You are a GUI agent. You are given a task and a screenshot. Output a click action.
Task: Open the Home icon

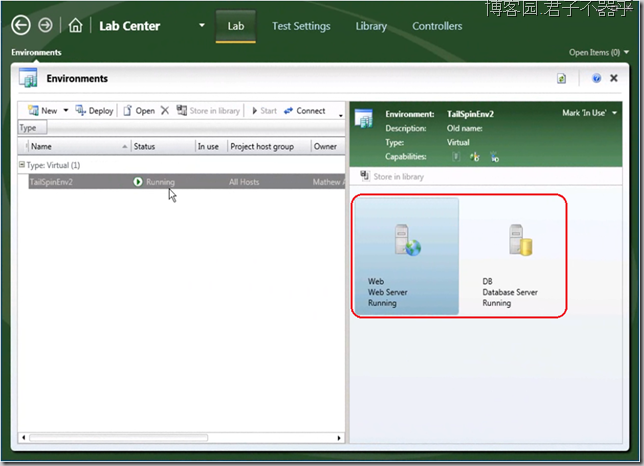tap(75, 25)
